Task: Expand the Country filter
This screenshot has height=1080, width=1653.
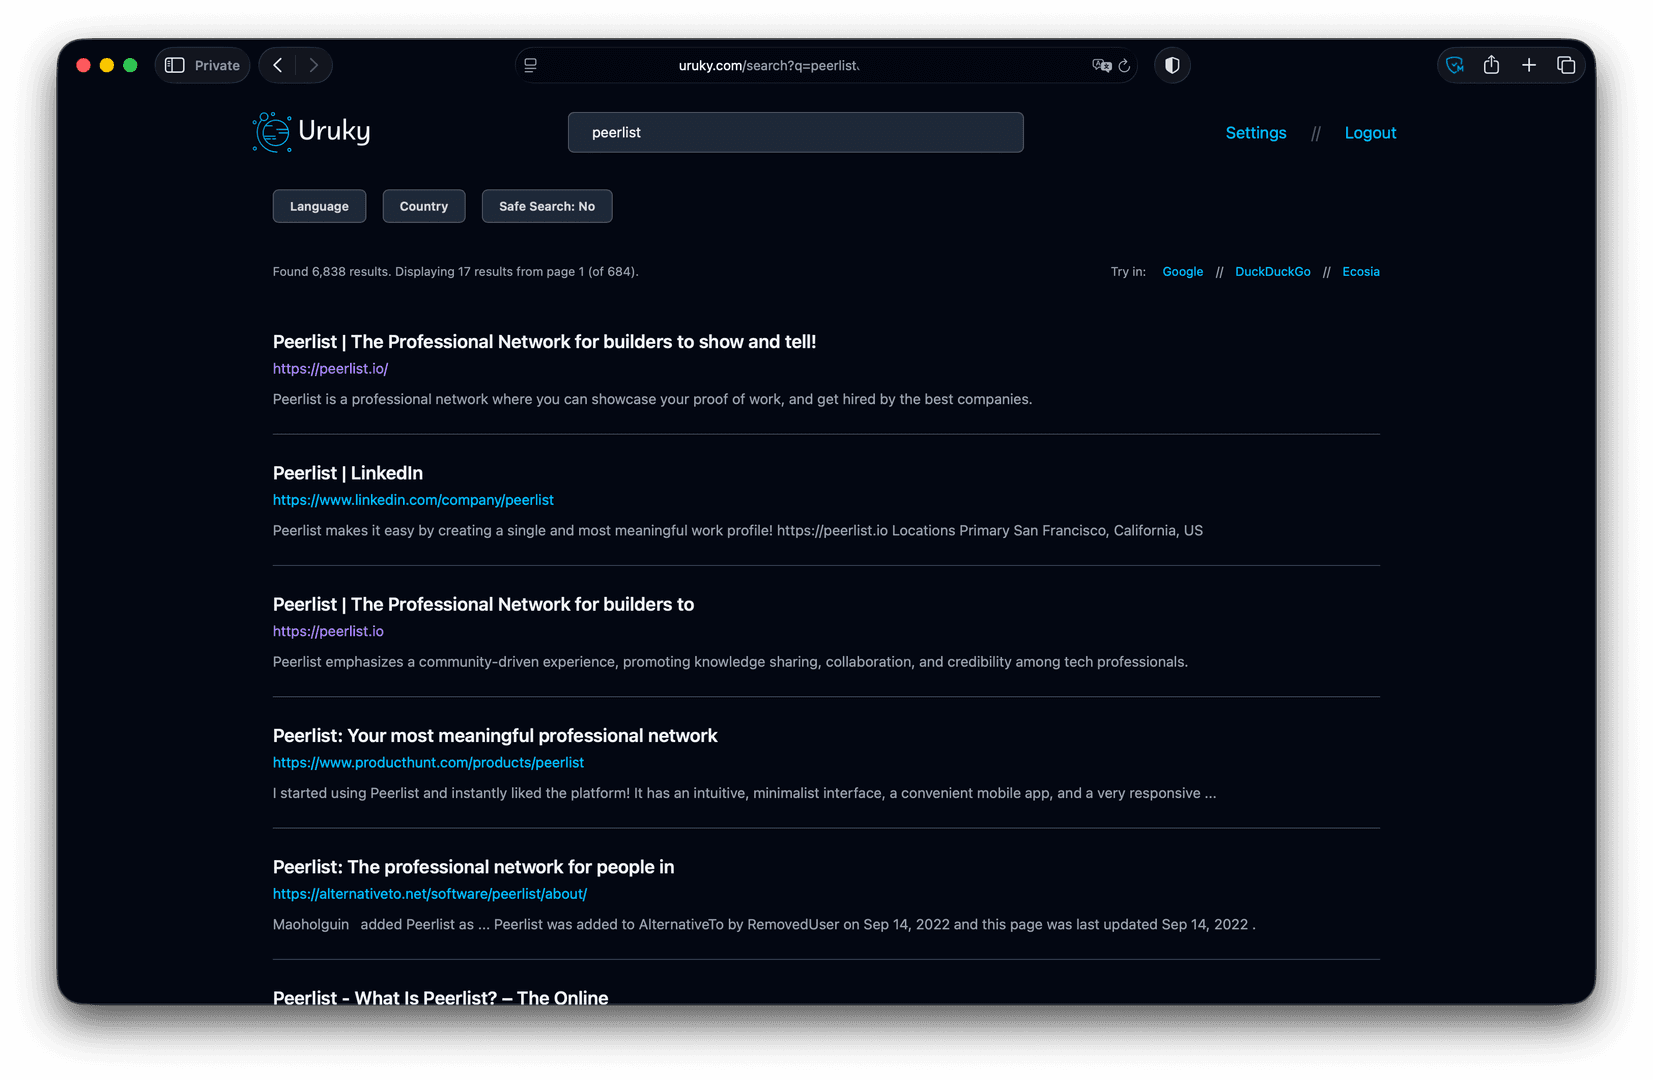Action: (x=424, y=206)
